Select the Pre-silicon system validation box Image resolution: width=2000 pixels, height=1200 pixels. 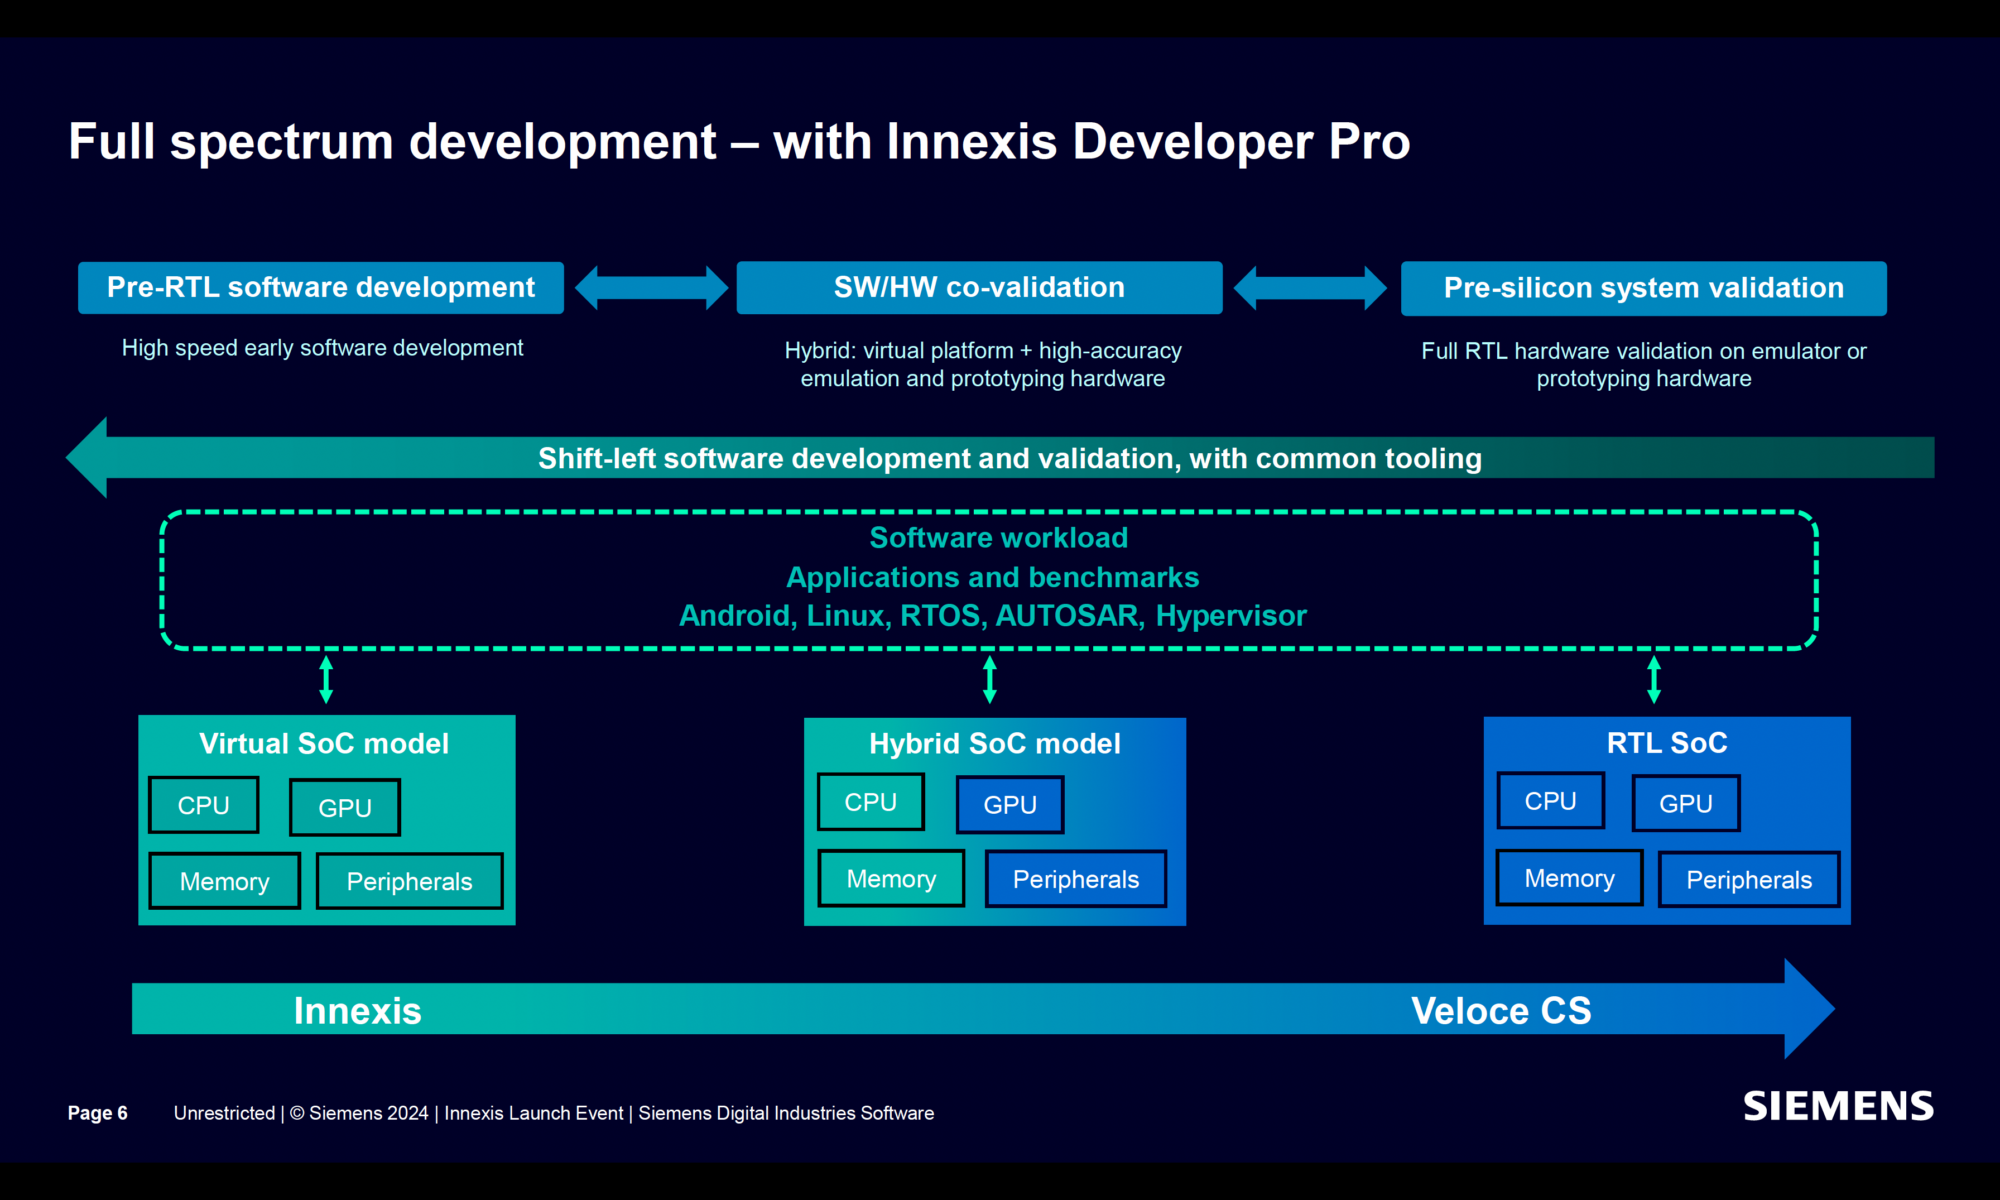coord(1644,288)
